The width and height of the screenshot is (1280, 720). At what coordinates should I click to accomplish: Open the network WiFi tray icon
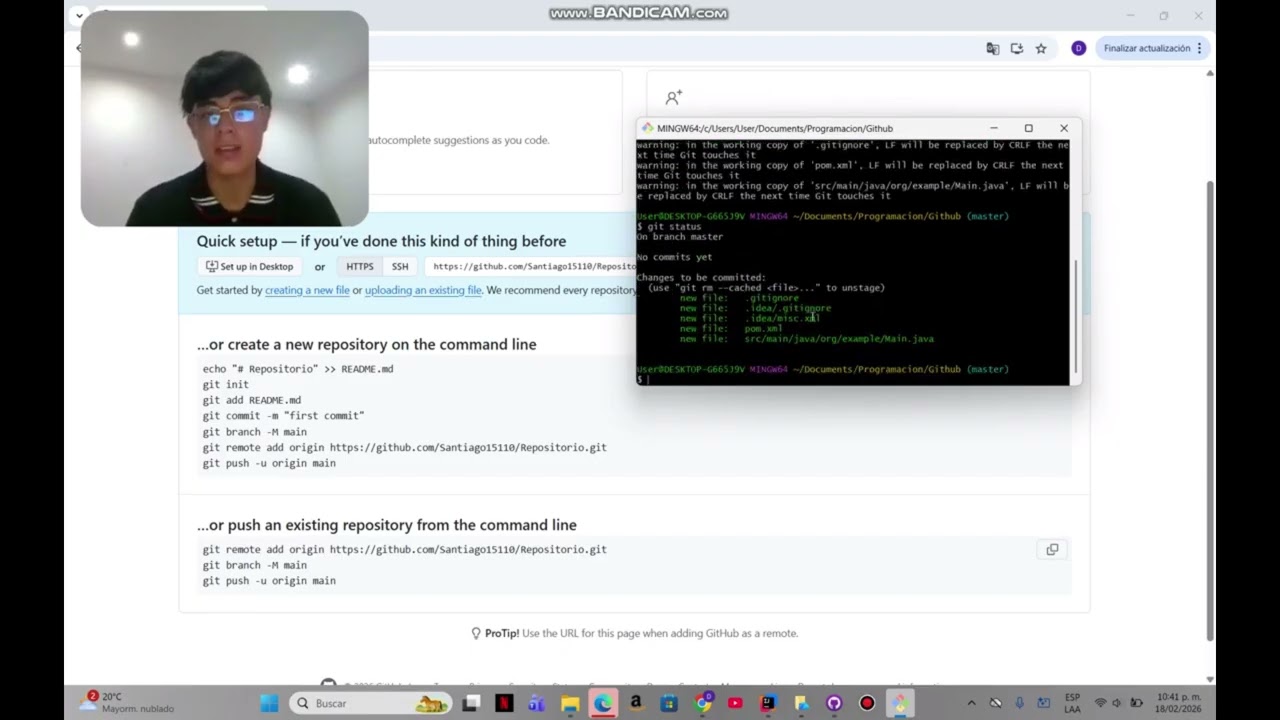click(1101, 703)
